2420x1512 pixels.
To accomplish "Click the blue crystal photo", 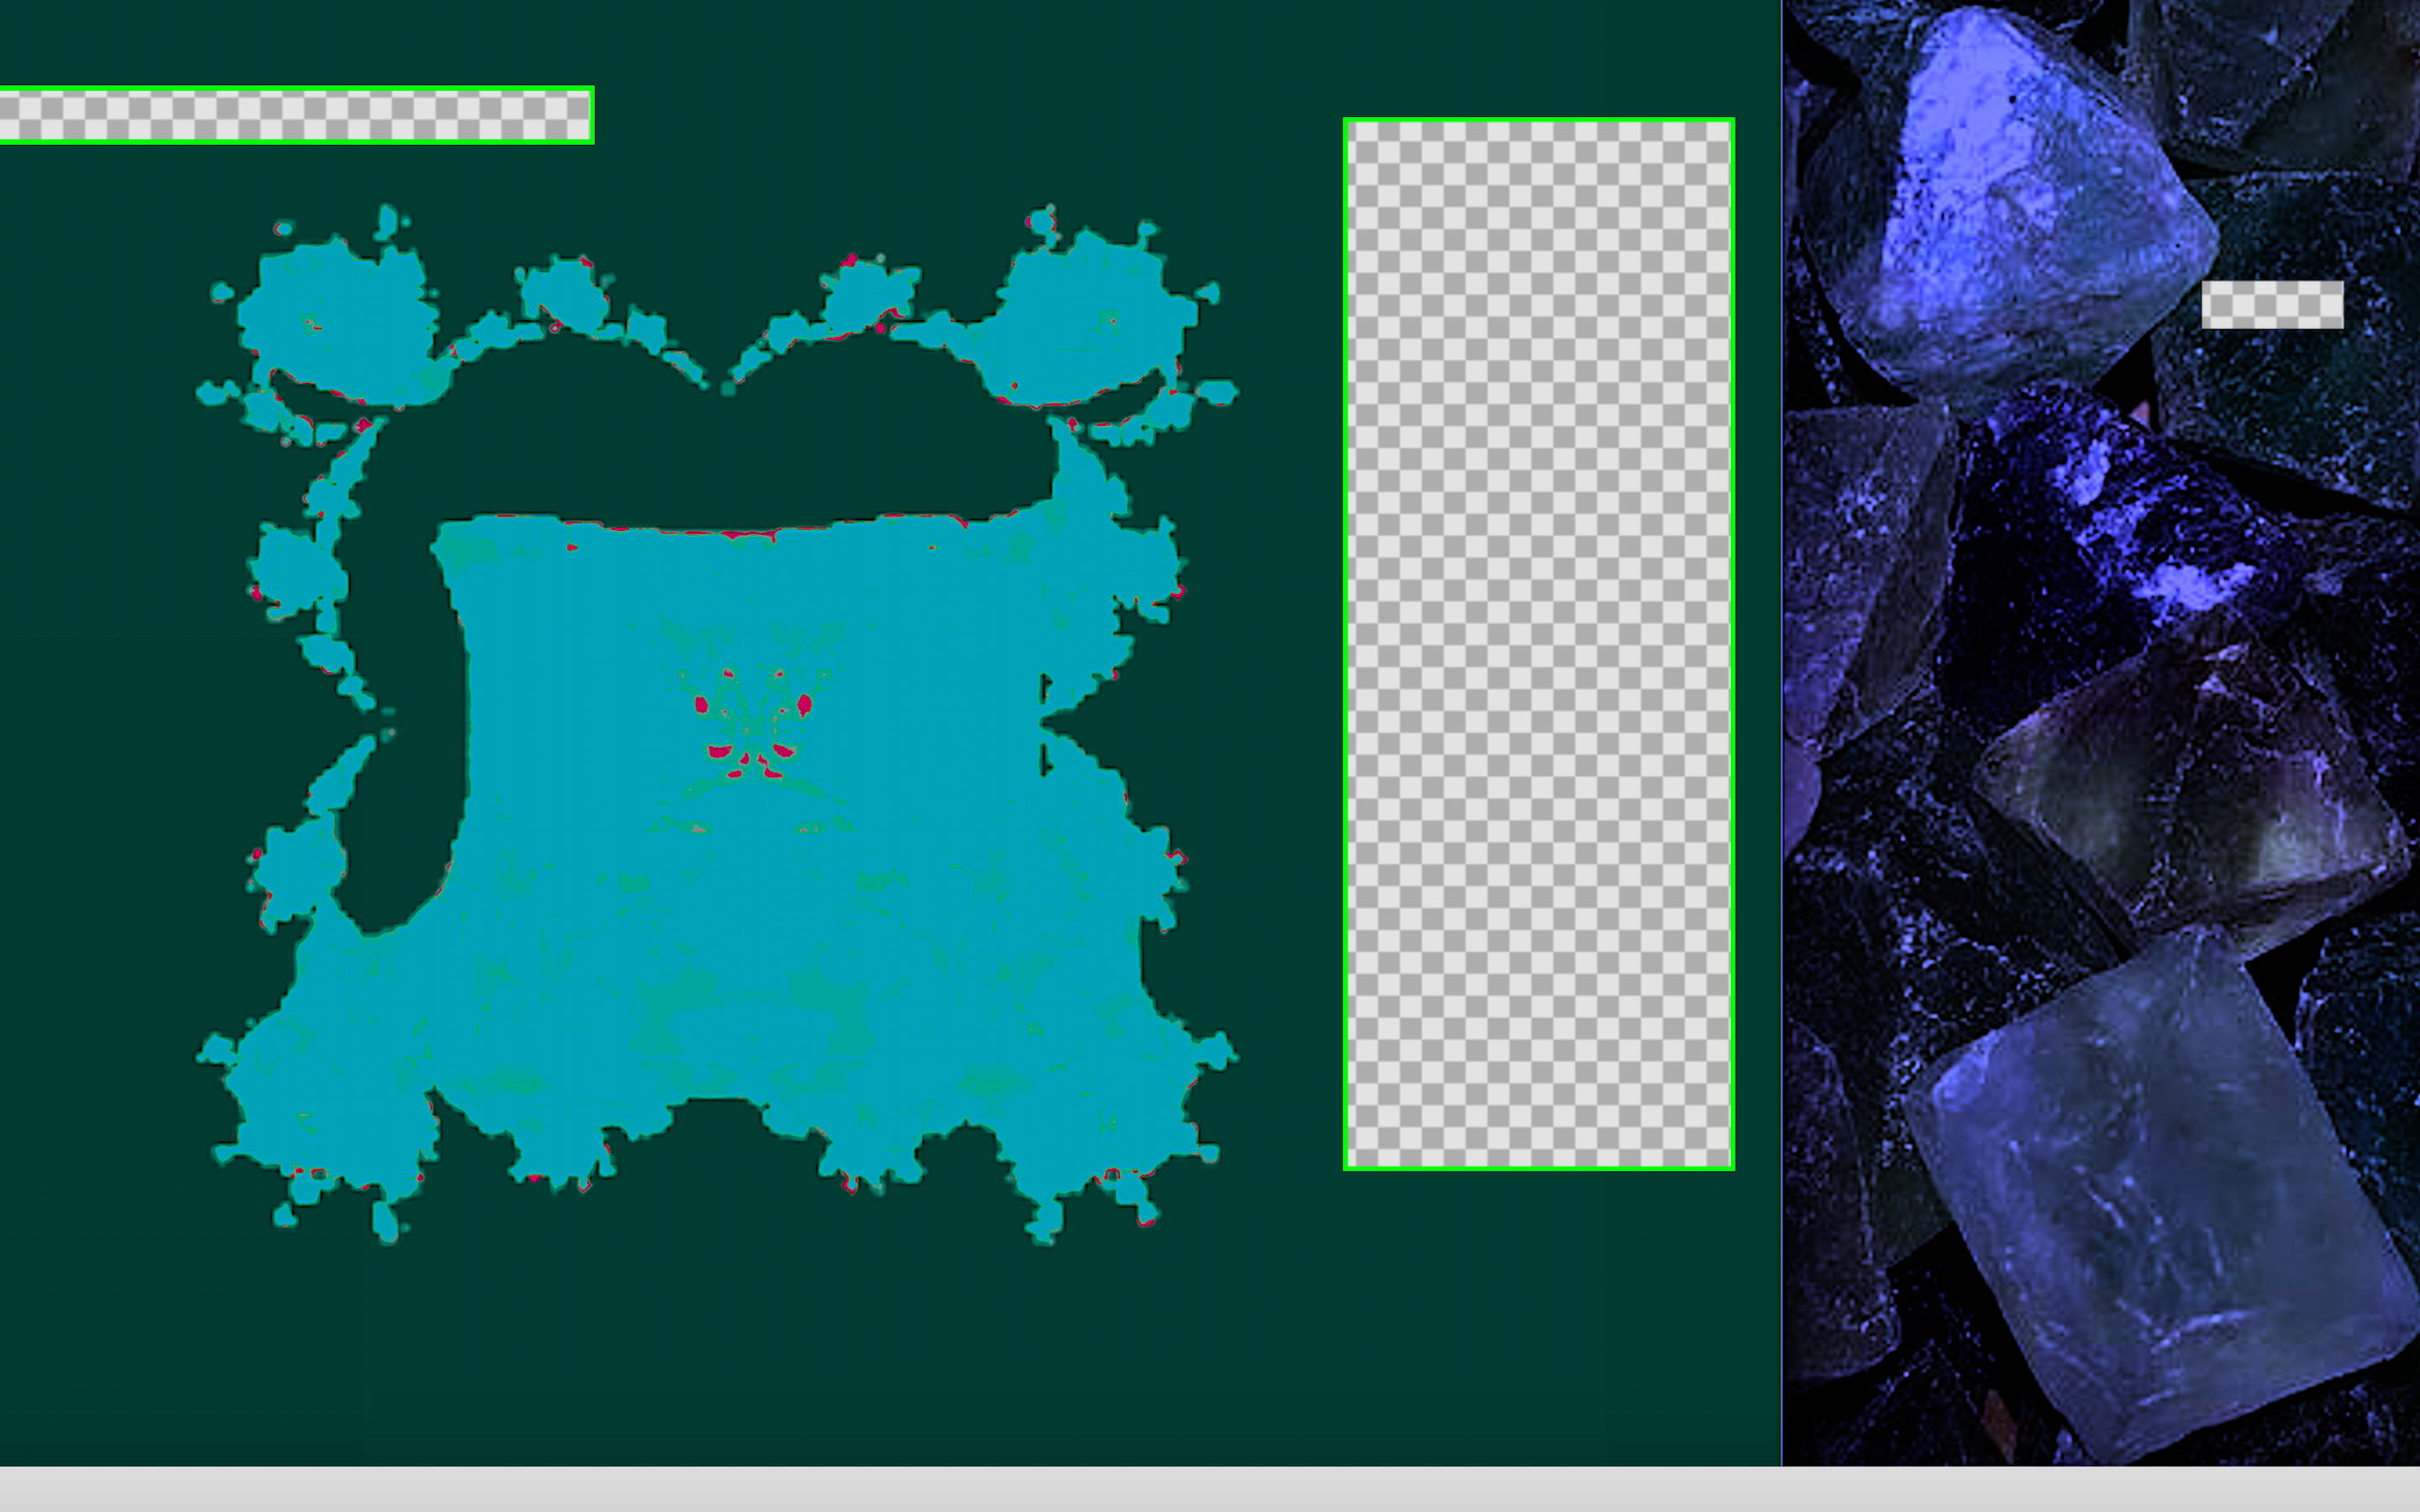I will point(2100,733).
